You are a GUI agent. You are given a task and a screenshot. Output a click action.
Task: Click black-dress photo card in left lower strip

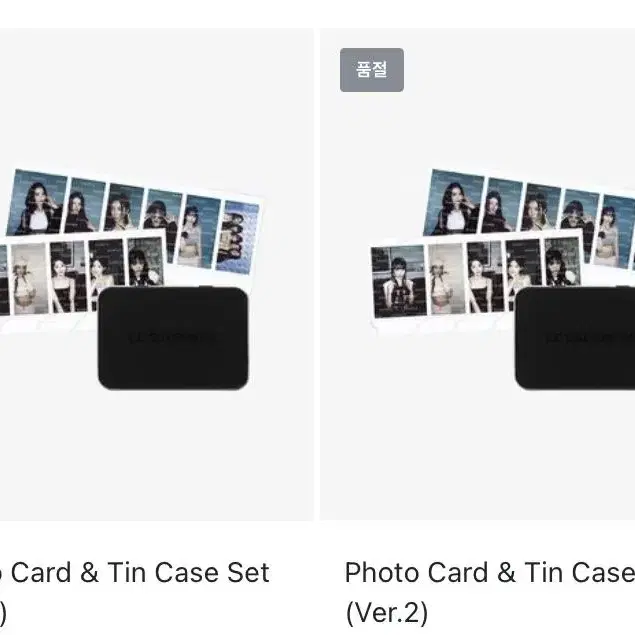tap(67, 277)
